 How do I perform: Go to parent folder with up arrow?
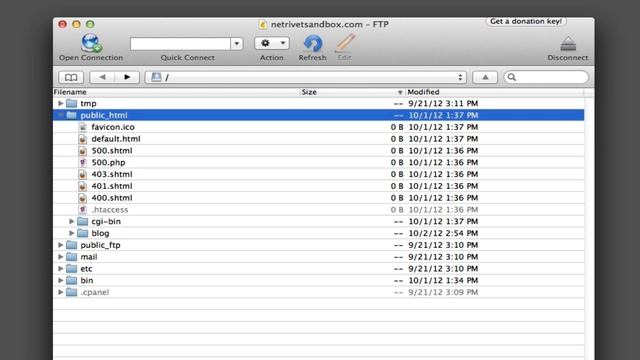pos(485,77)
